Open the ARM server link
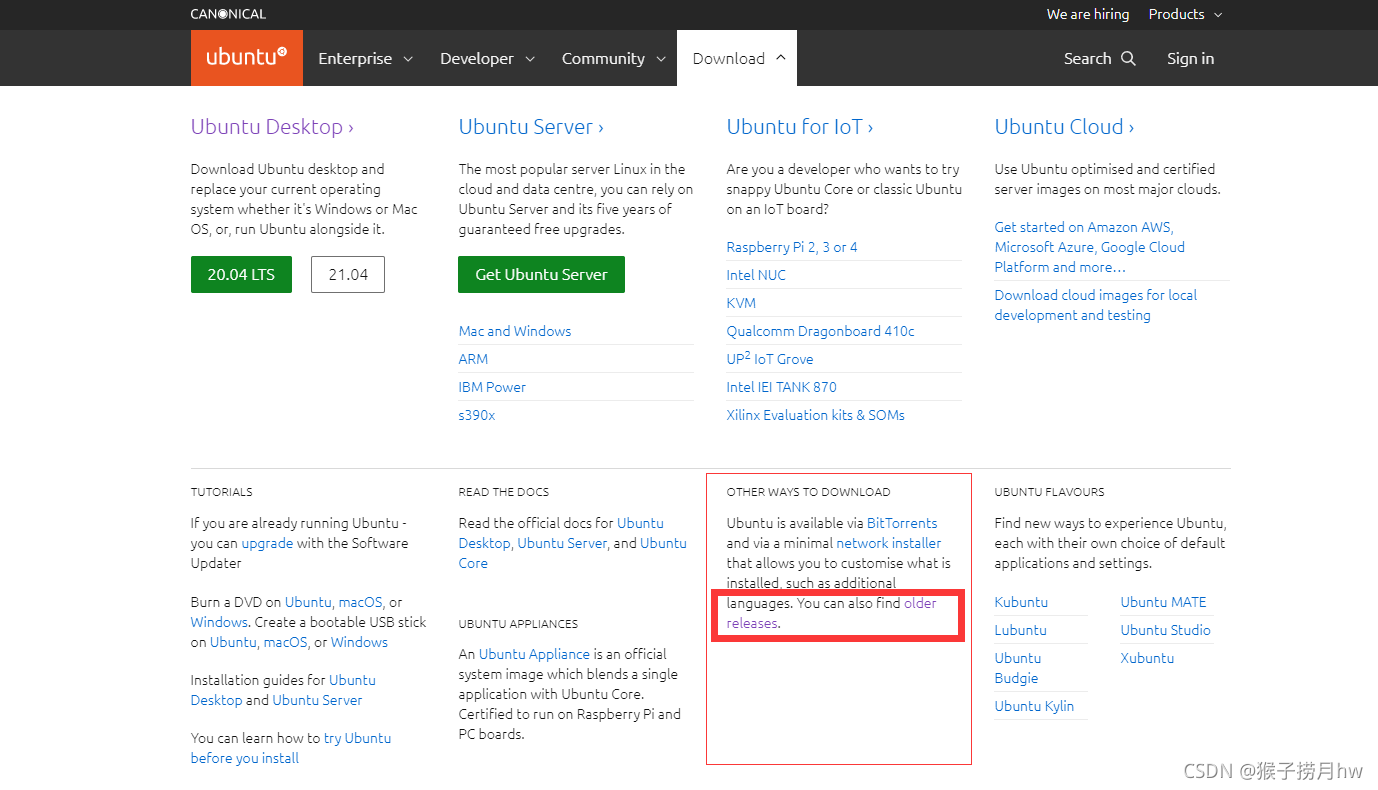1378x790 pixels. click(x=473, y=359)
